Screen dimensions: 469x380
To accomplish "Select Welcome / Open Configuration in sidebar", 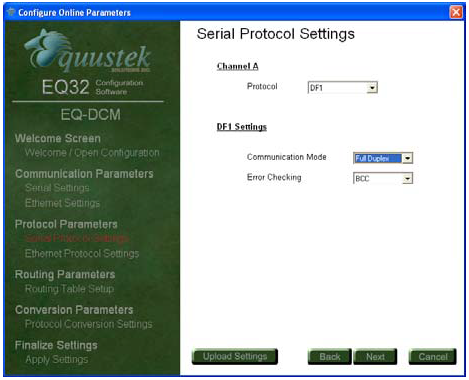I will pyautogui.click(x=92, y=153).
